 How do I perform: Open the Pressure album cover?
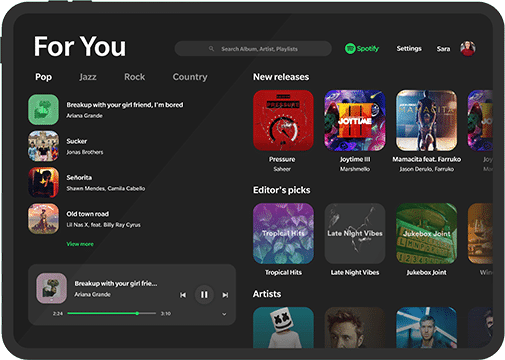(283, 120)
